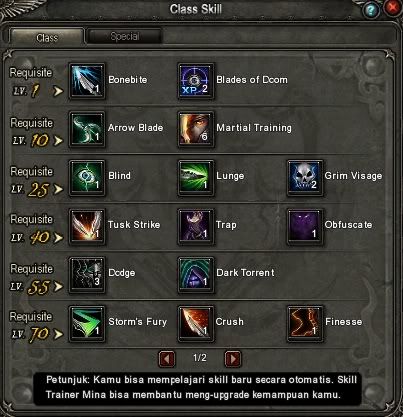
Task: Open the help question mark button
Action: point(371,10)
